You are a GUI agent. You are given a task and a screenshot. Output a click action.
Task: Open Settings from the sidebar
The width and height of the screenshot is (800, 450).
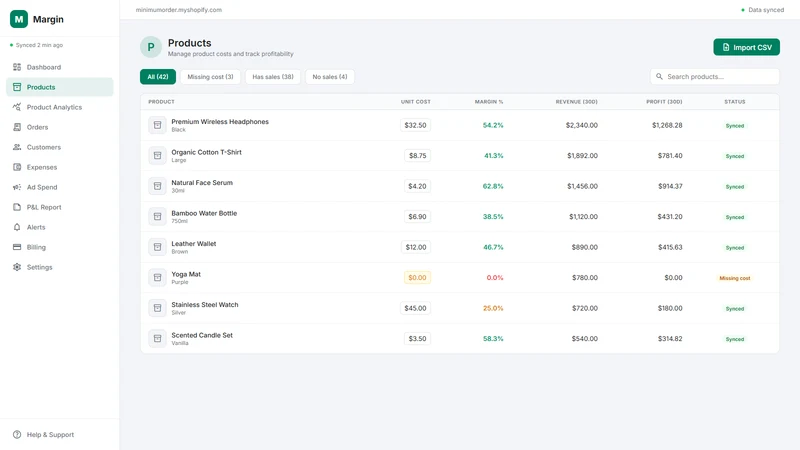(x=60, y=267)
